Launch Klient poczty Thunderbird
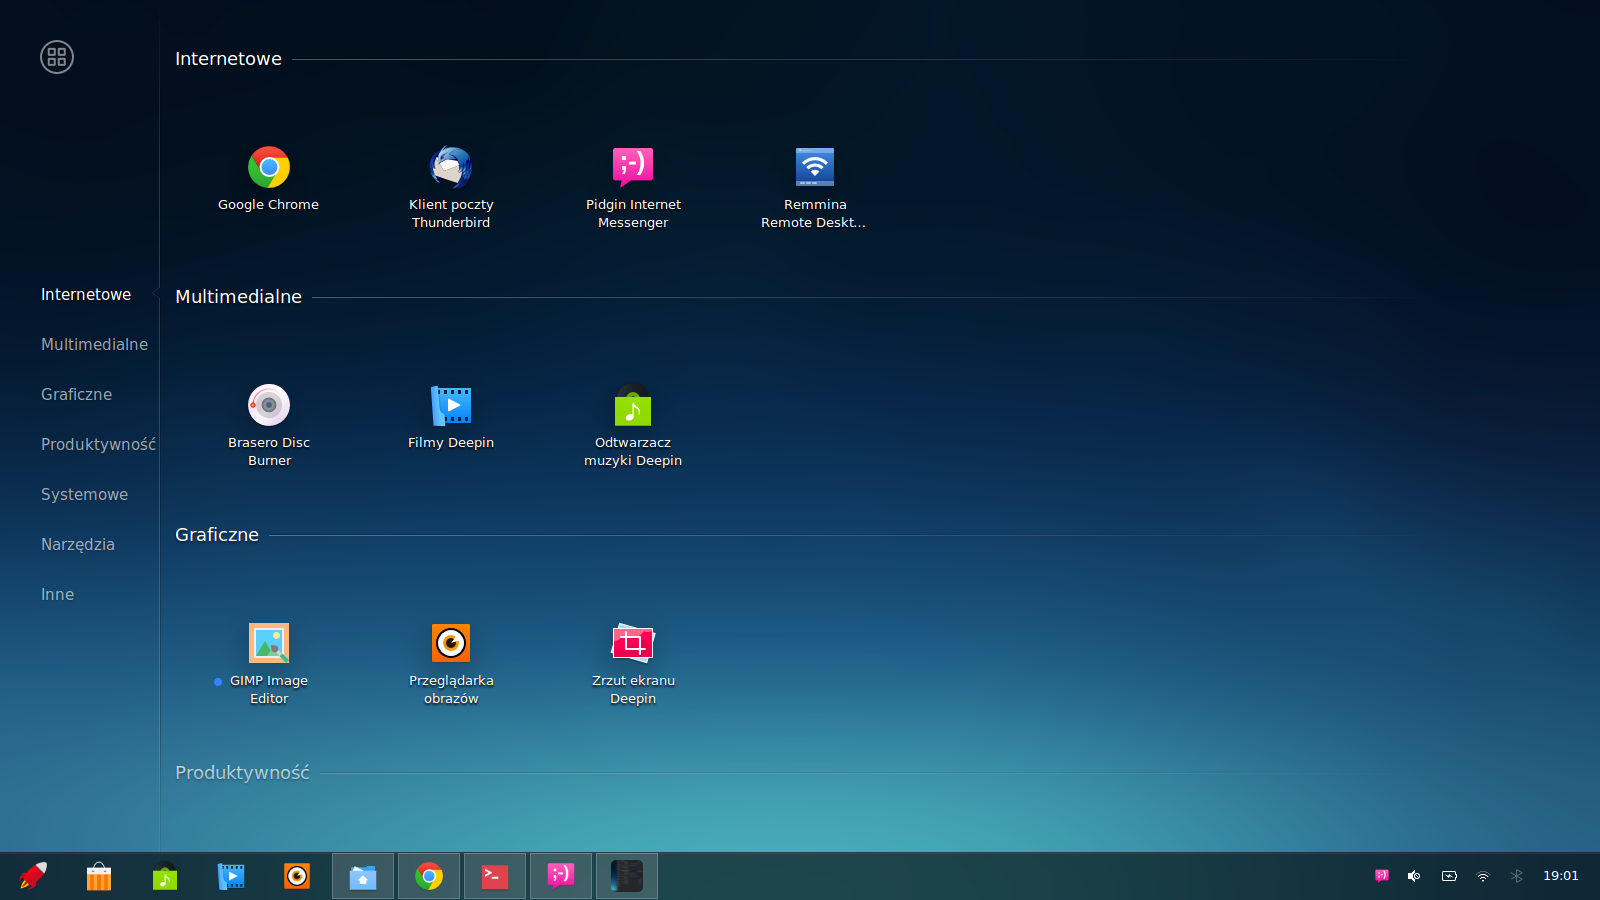This screenshot has width=1600, height=900. (451, 167)
